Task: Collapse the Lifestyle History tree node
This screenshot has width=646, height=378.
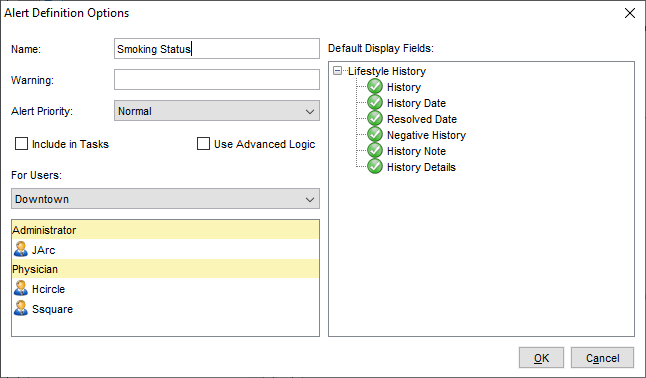Action: click(337, 70)
